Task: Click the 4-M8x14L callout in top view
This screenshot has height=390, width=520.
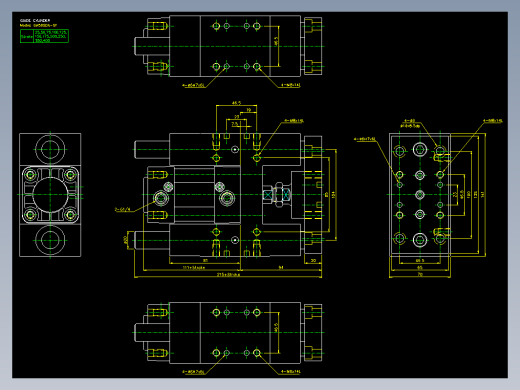Action: pos(290,85)
